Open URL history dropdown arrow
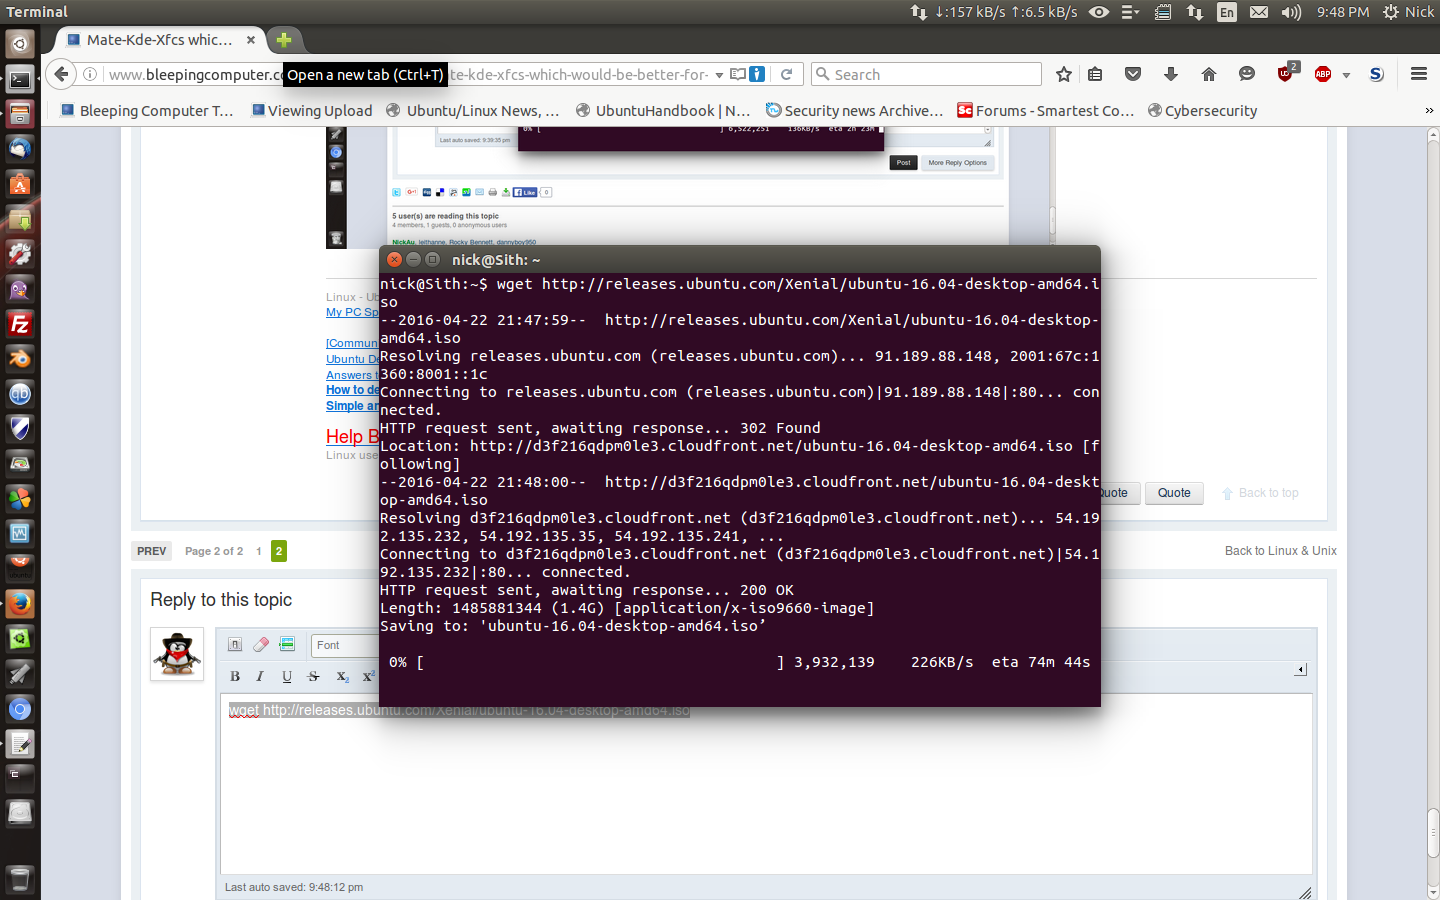Screen dimensions: 1440x900 pyautogui.click(x=719, y=75)
